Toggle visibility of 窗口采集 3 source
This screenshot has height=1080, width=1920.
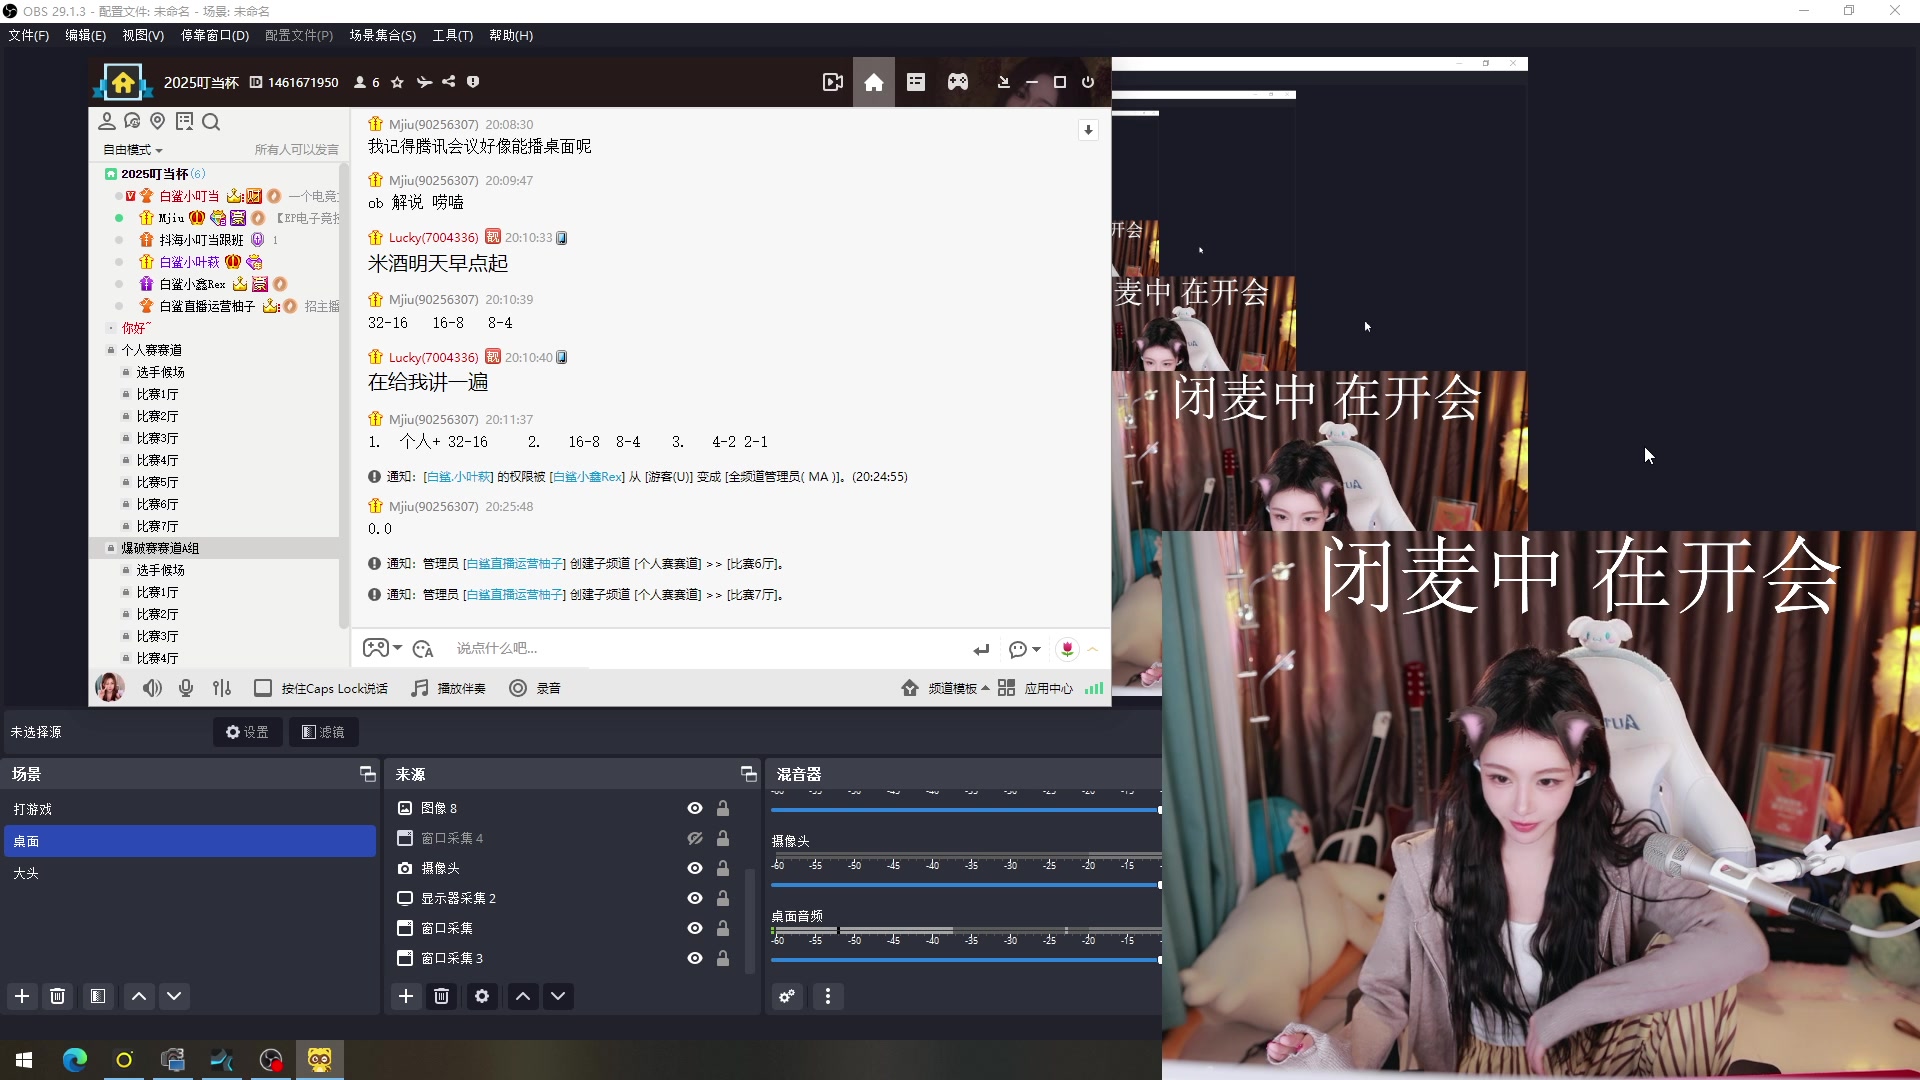695,958
